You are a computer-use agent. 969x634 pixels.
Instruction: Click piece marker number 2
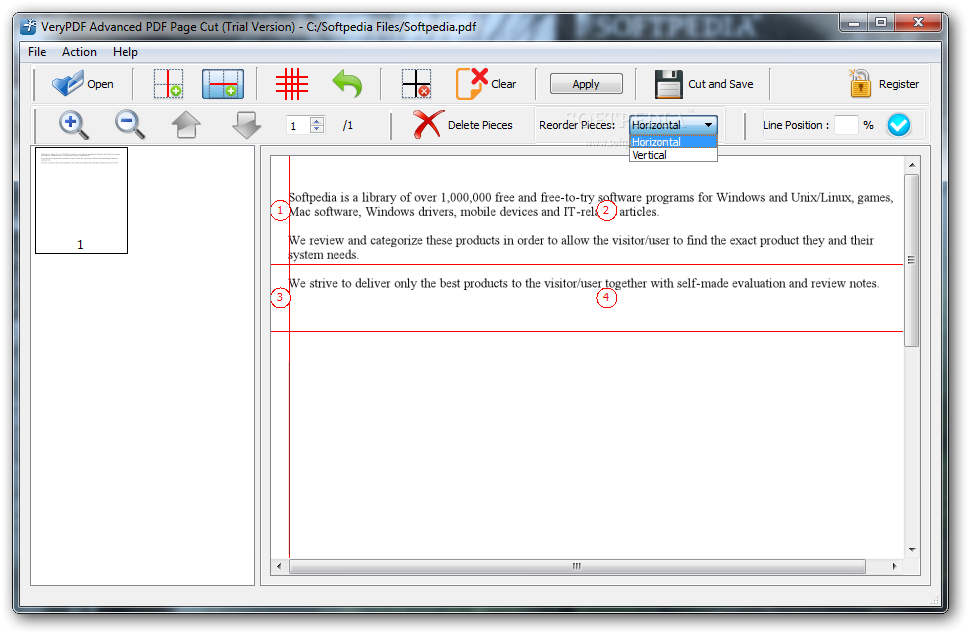[606, 211]
